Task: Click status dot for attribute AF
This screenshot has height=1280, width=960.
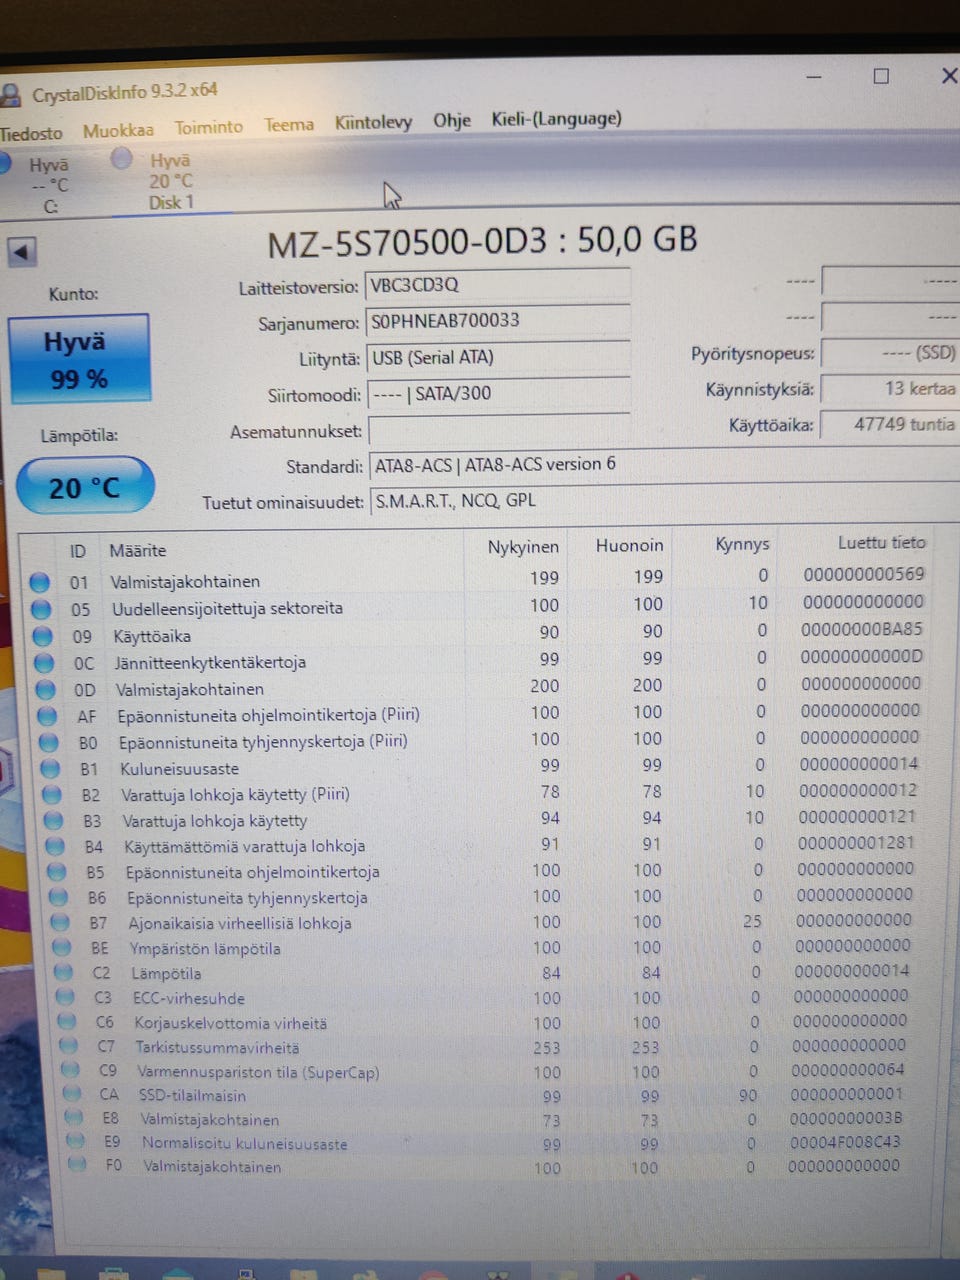Action: pyautogui.click(x=48, y=716)
